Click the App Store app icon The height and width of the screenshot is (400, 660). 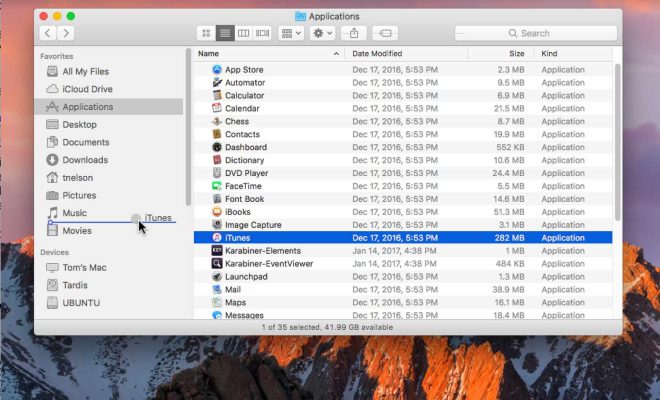217,69
